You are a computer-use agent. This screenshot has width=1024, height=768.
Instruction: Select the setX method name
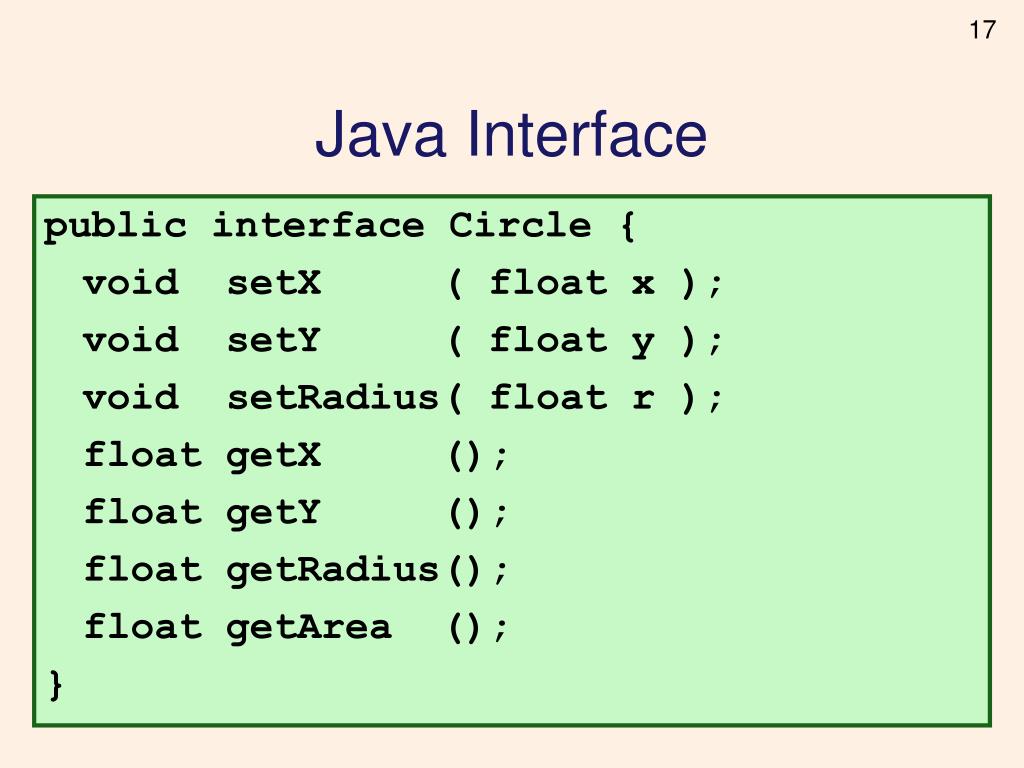[274, 284]
